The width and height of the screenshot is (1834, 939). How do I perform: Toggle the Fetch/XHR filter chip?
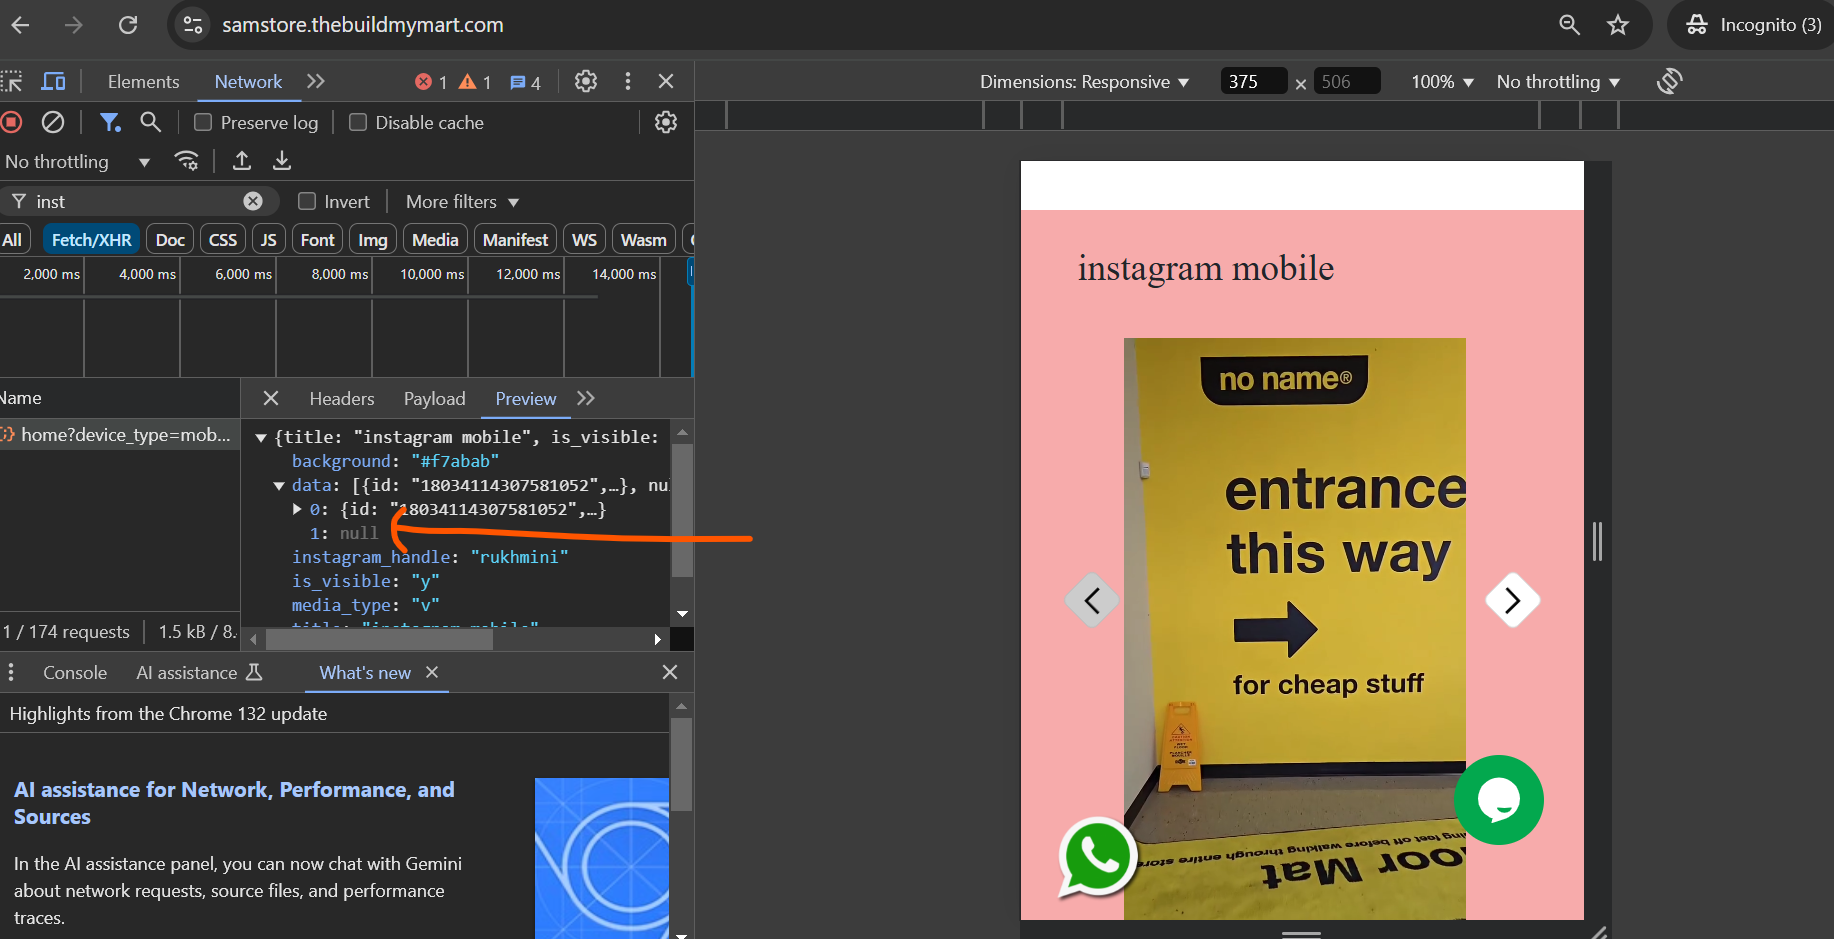91,240
